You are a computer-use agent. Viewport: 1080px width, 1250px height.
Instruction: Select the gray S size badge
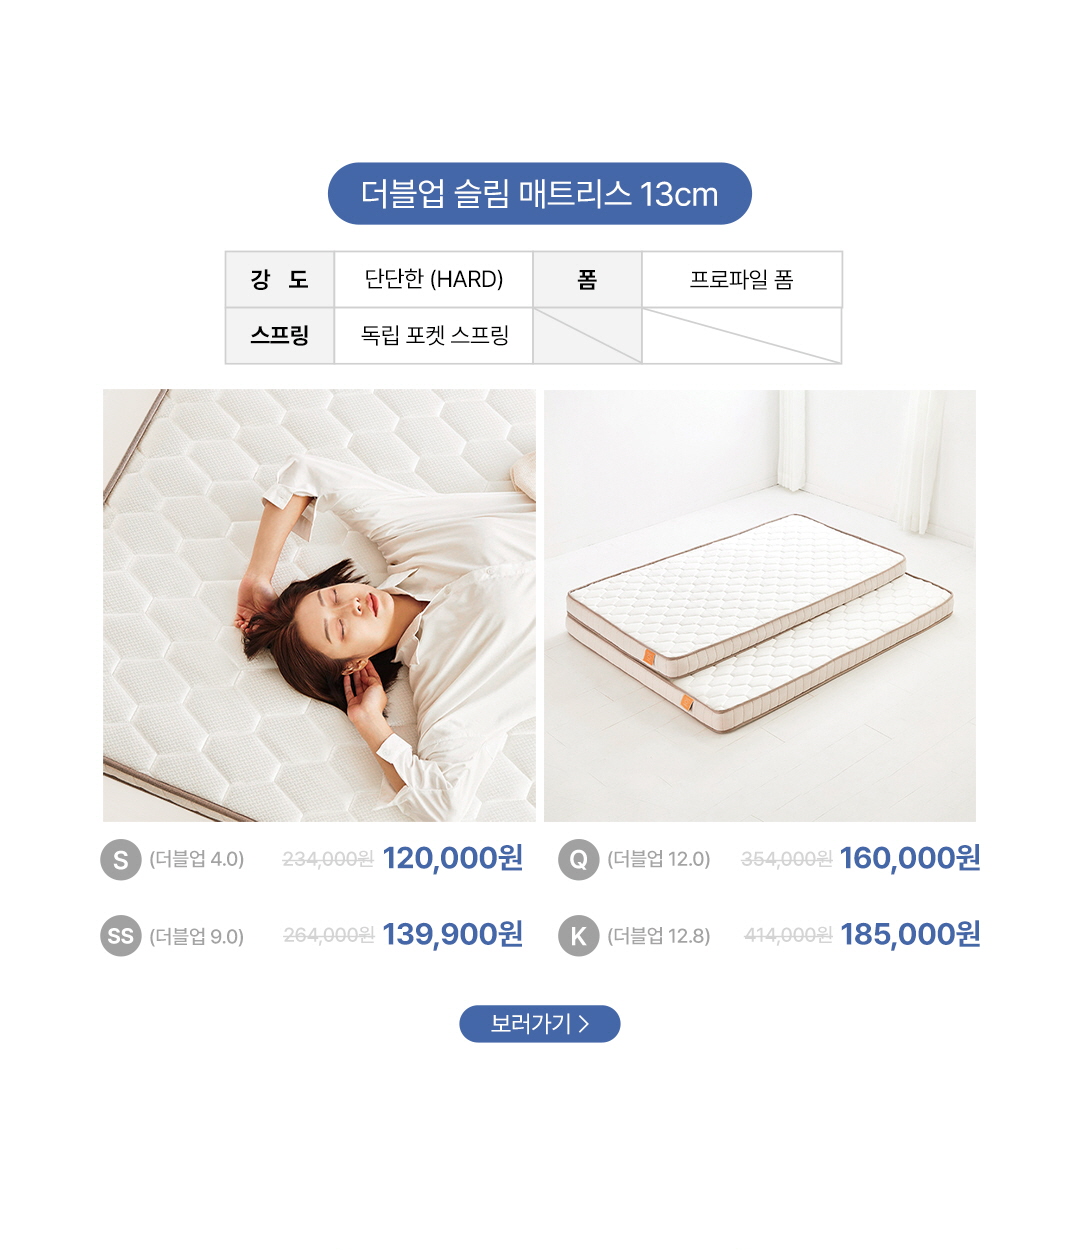121,860
